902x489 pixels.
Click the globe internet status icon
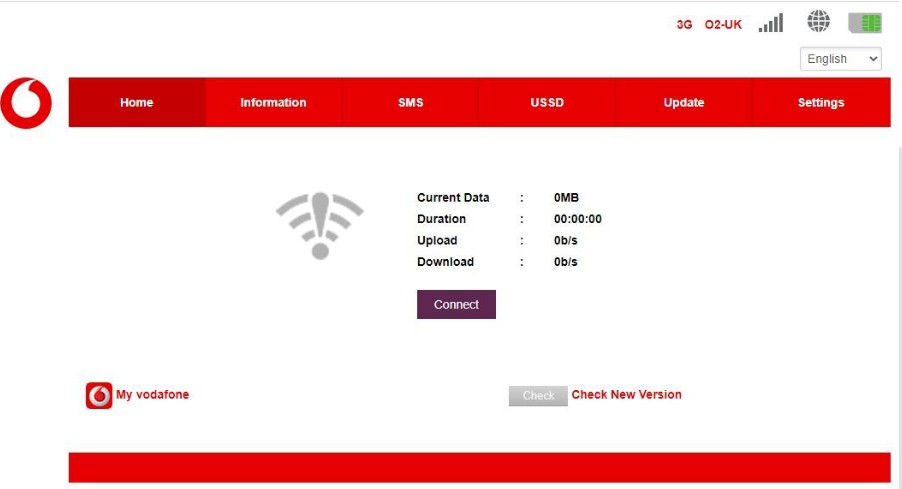pyautogui.click(x=818, y=23)
